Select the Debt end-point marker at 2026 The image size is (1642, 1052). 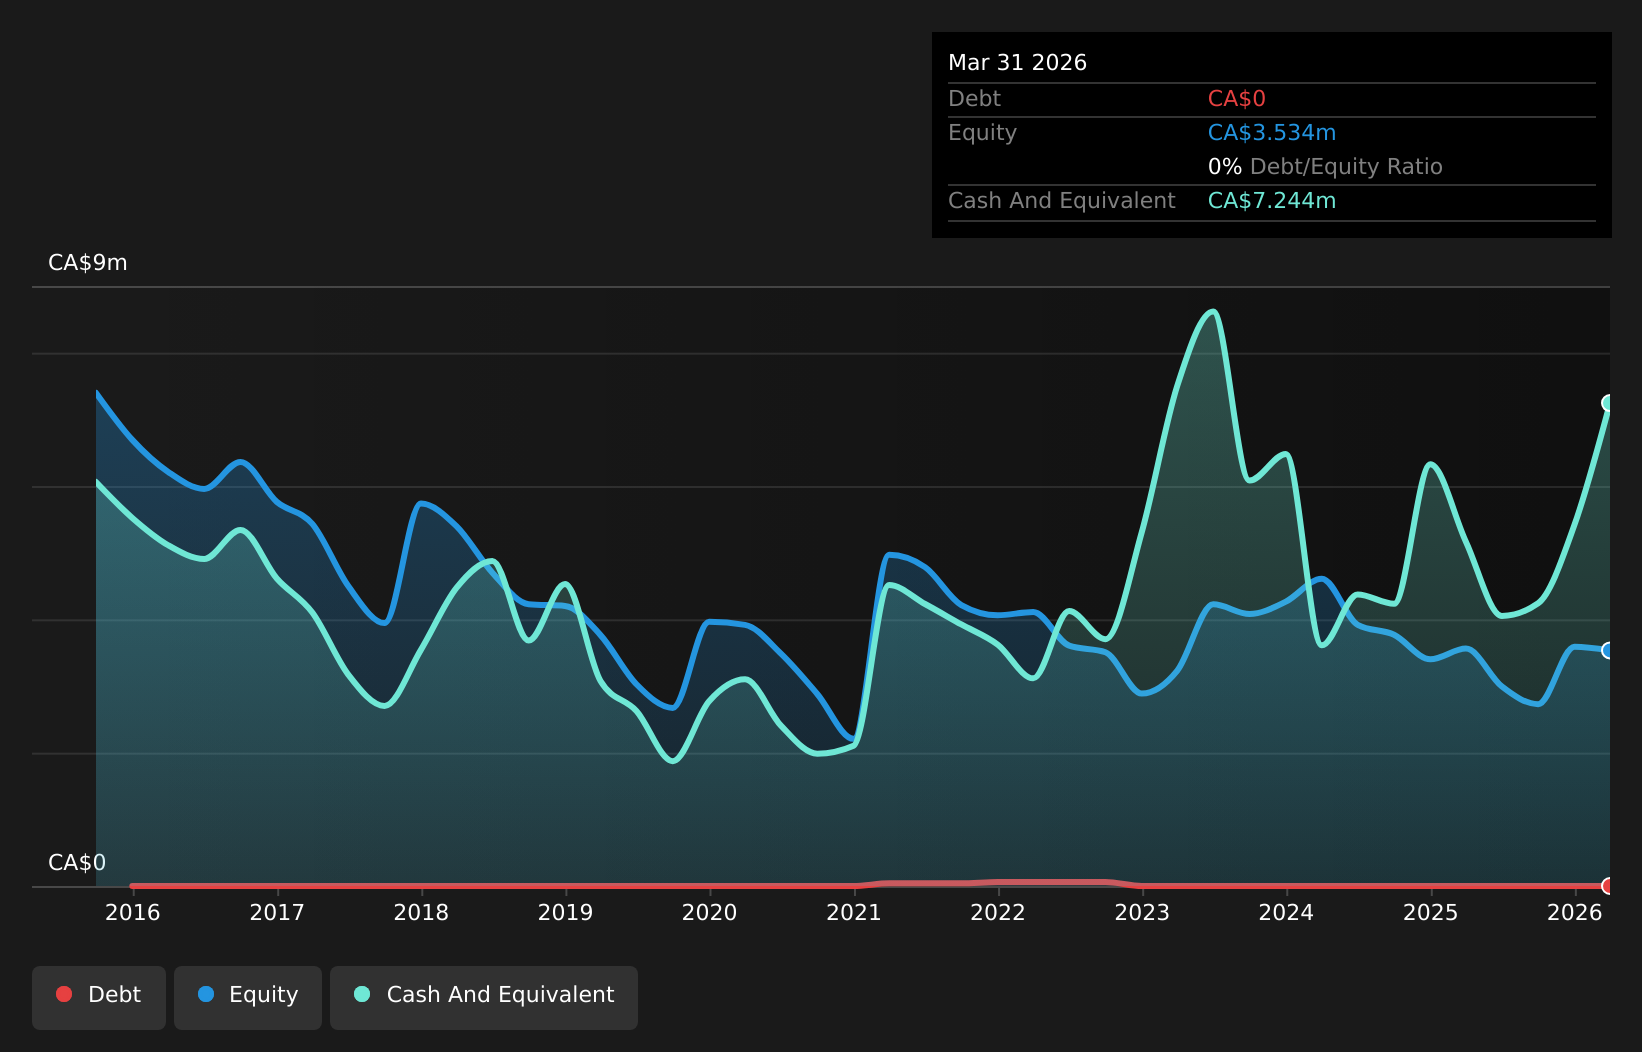pos(1609,885)
